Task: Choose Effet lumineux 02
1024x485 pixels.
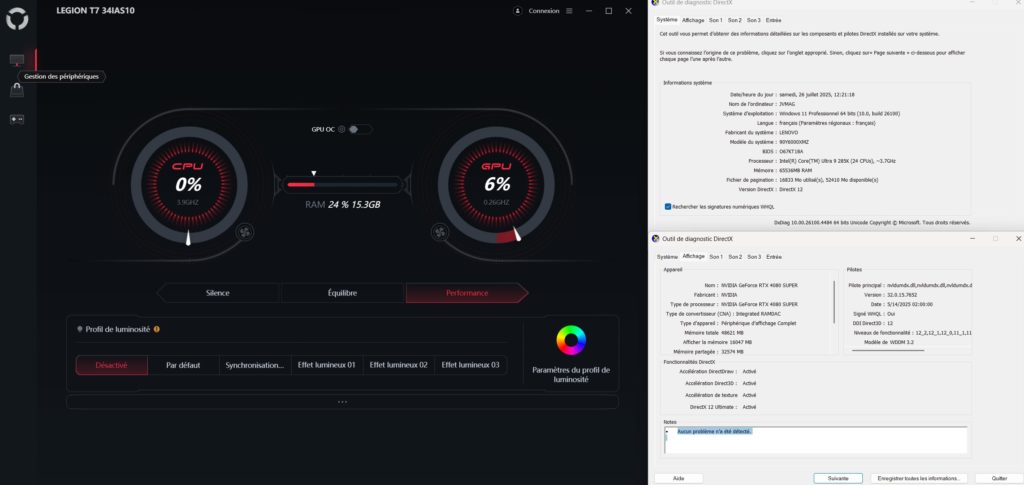Action: click(398, 365)
